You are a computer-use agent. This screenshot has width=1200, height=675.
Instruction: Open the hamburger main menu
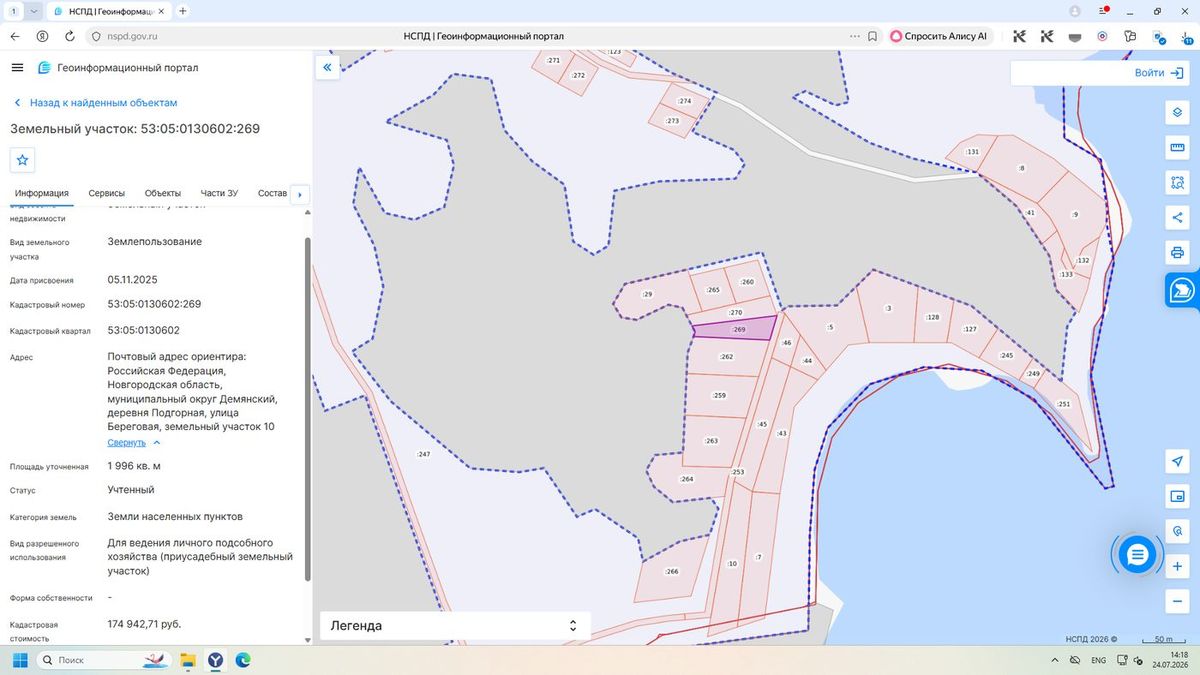[17, 67]
